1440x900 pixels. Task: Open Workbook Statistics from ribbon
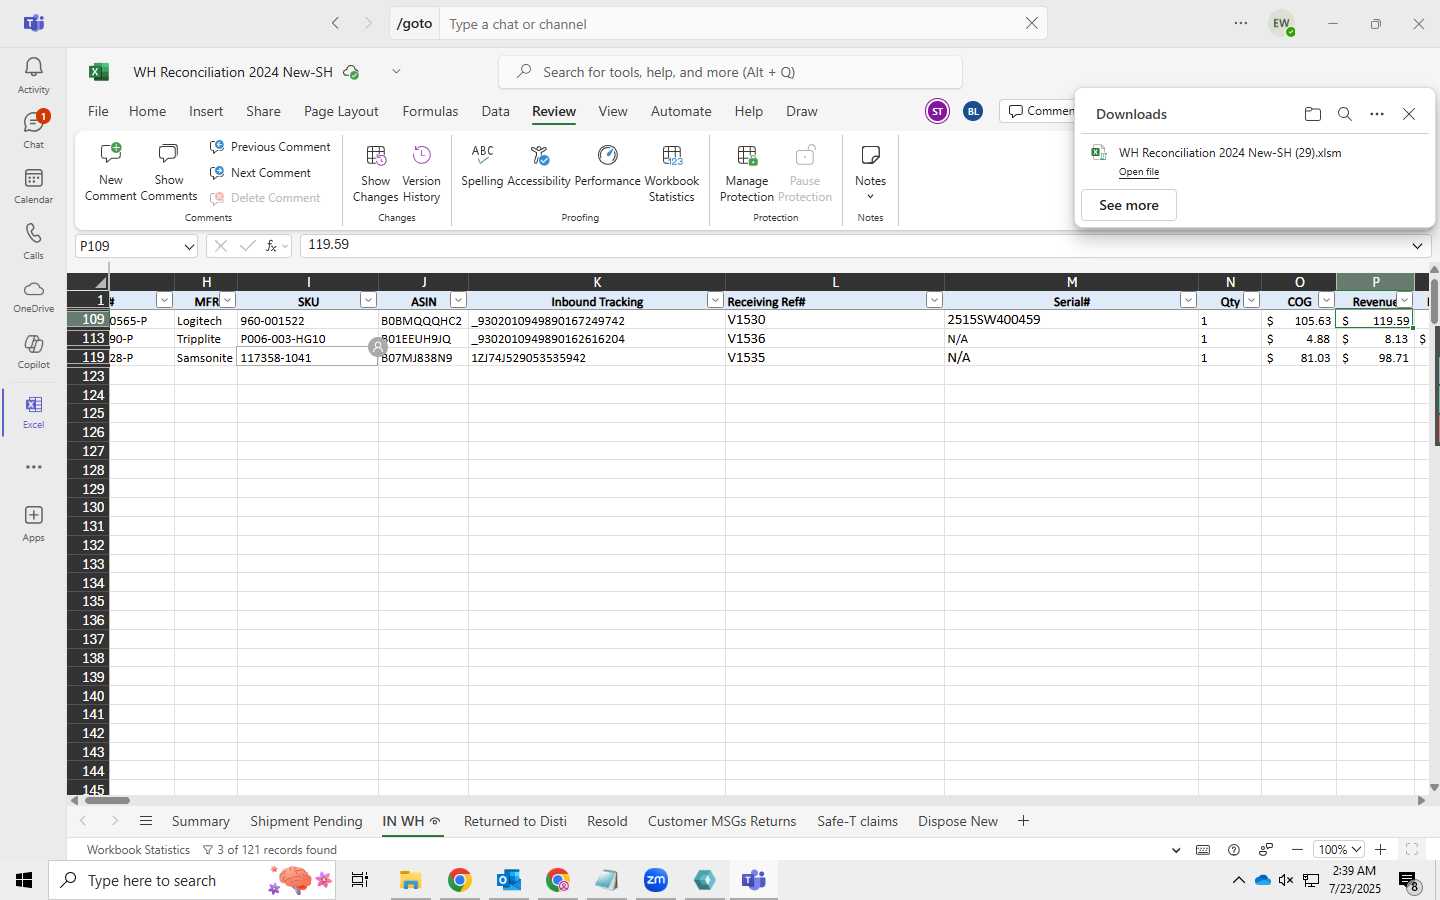672,173
